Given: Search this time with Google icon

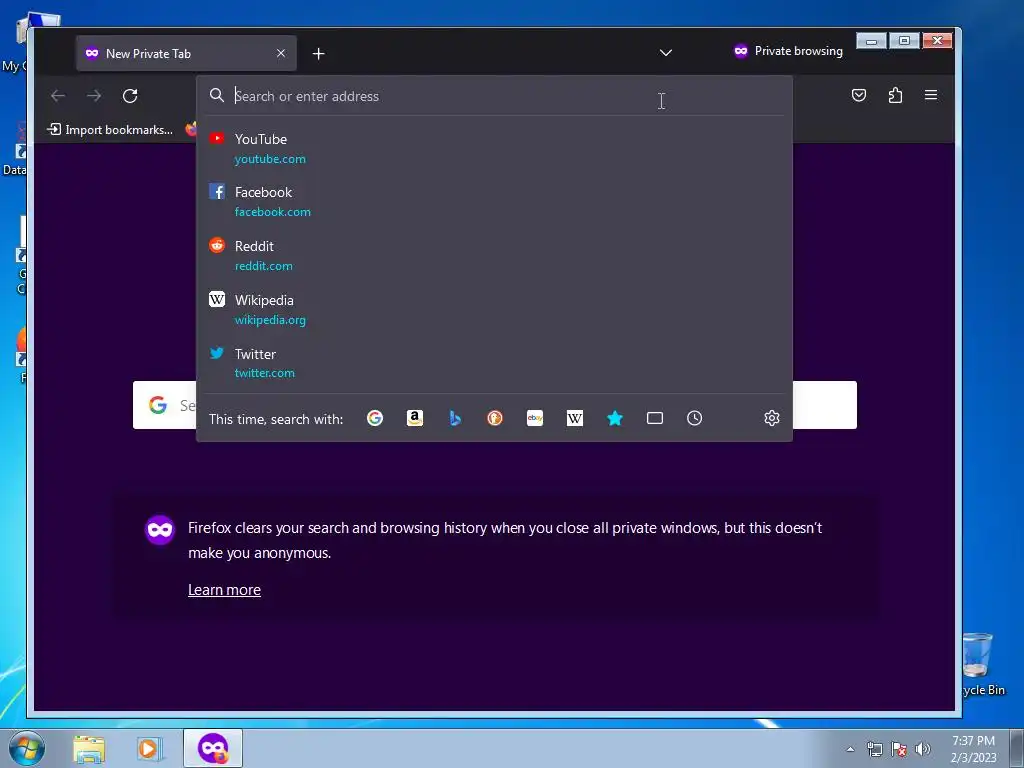Looking at the screenshot, I should pos(375,418).
